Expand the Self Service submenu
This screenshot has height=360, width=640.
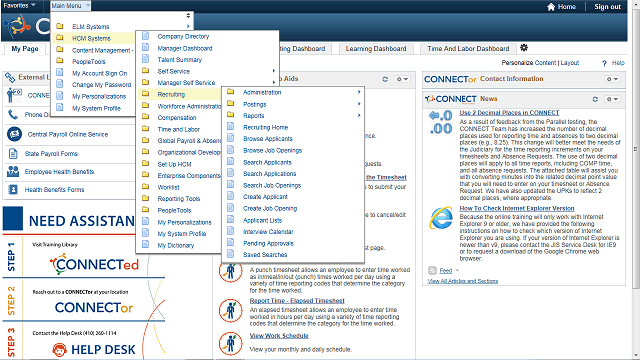click(274, 71)
